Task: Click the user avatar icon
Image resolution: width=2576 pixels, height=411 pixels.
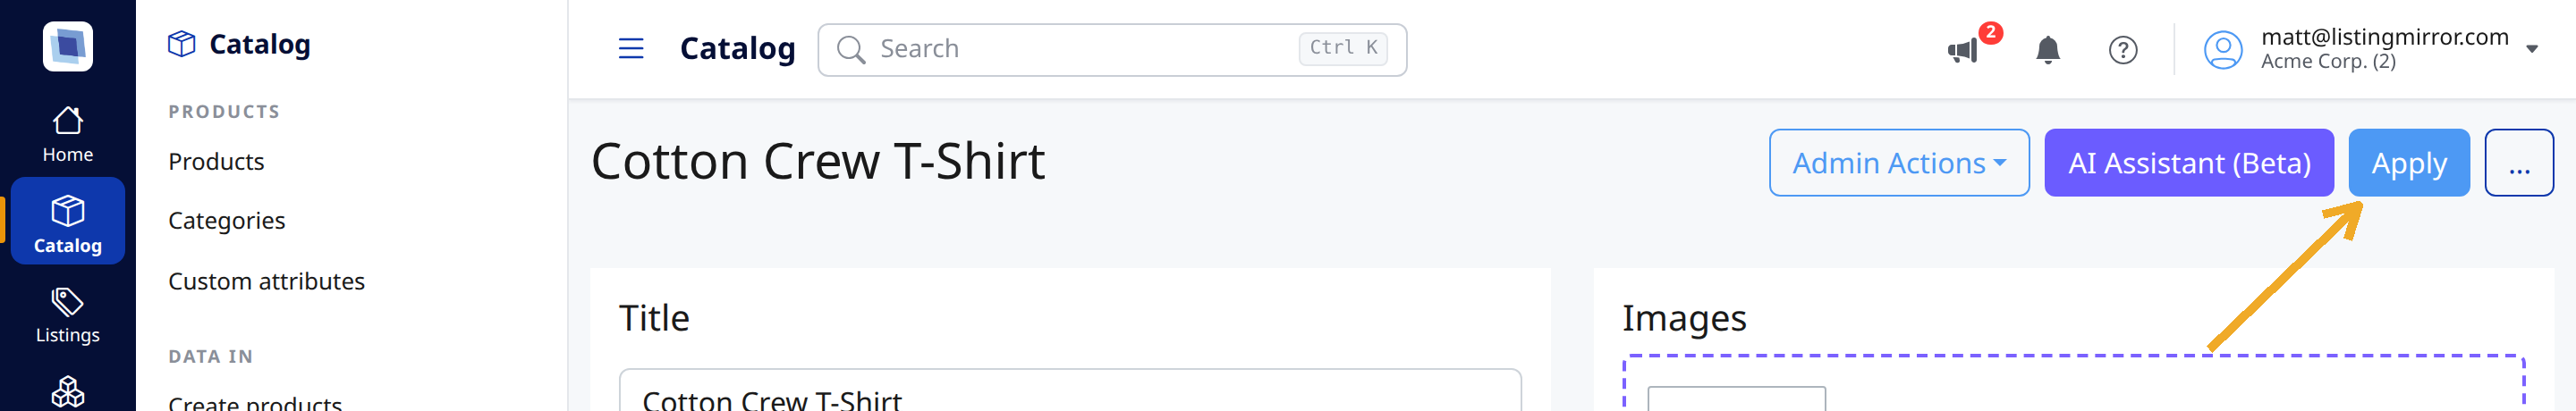Action: [x=2222, y=50]
